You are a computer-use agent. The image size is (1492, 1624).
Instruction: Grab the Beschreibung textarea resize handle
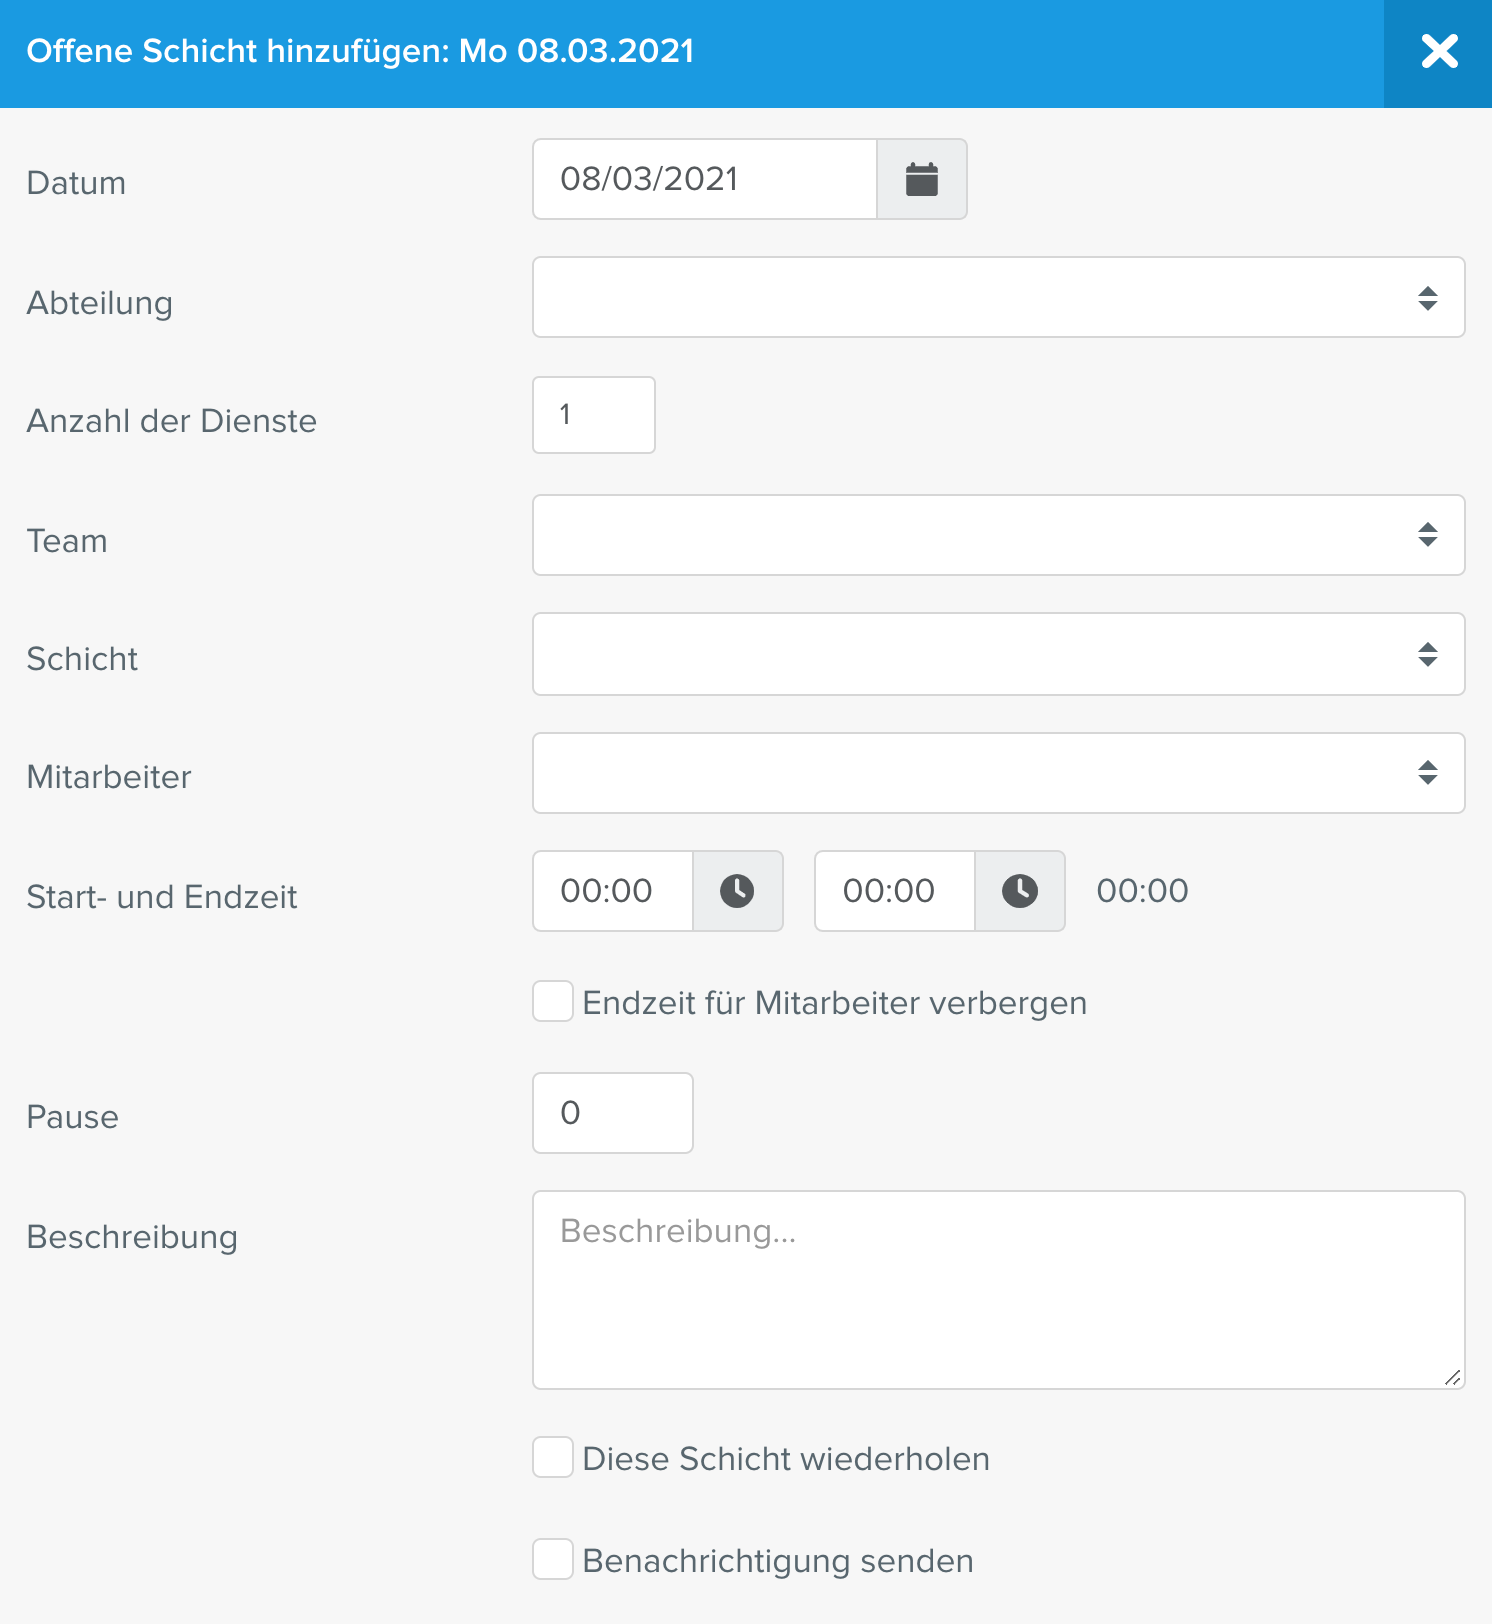(x=1453, y=1377)
